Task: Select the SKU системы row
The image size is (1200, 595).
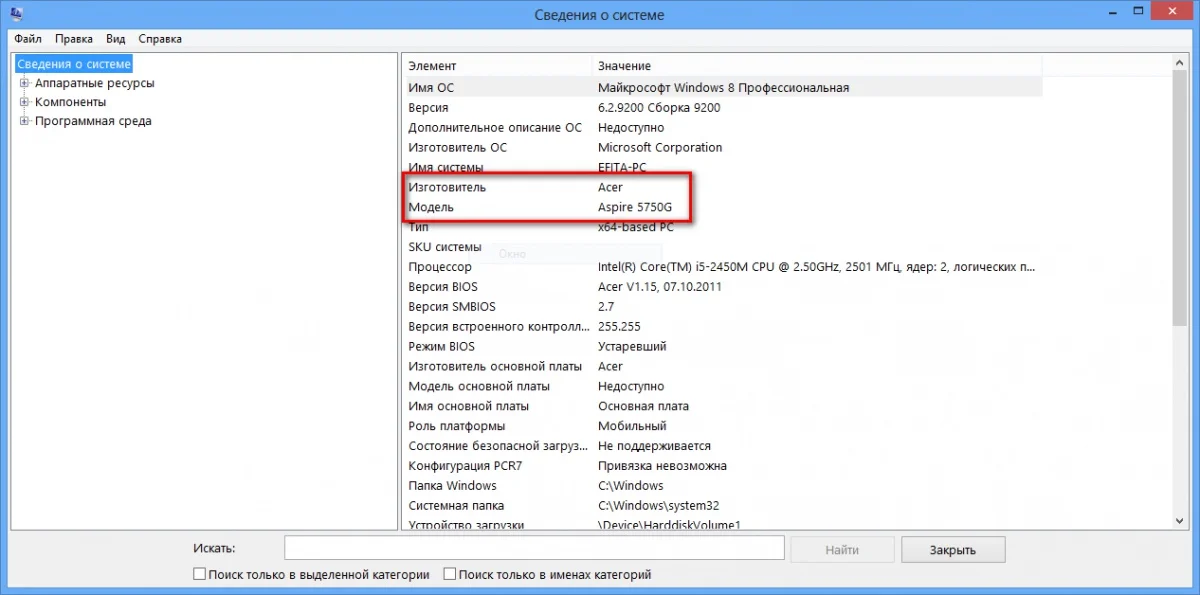Action: [x=723, y=247]
